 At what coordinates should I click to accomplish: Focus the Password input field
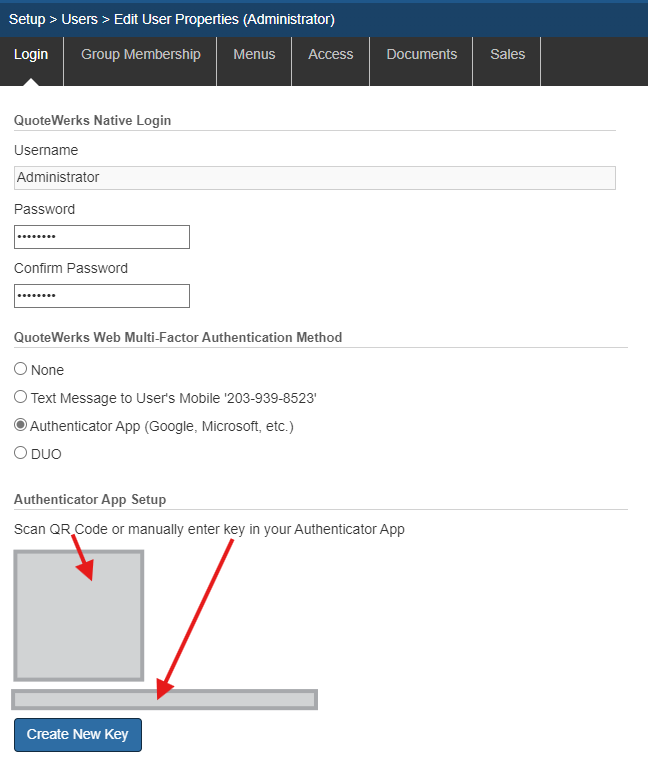(x=101, y=237)
